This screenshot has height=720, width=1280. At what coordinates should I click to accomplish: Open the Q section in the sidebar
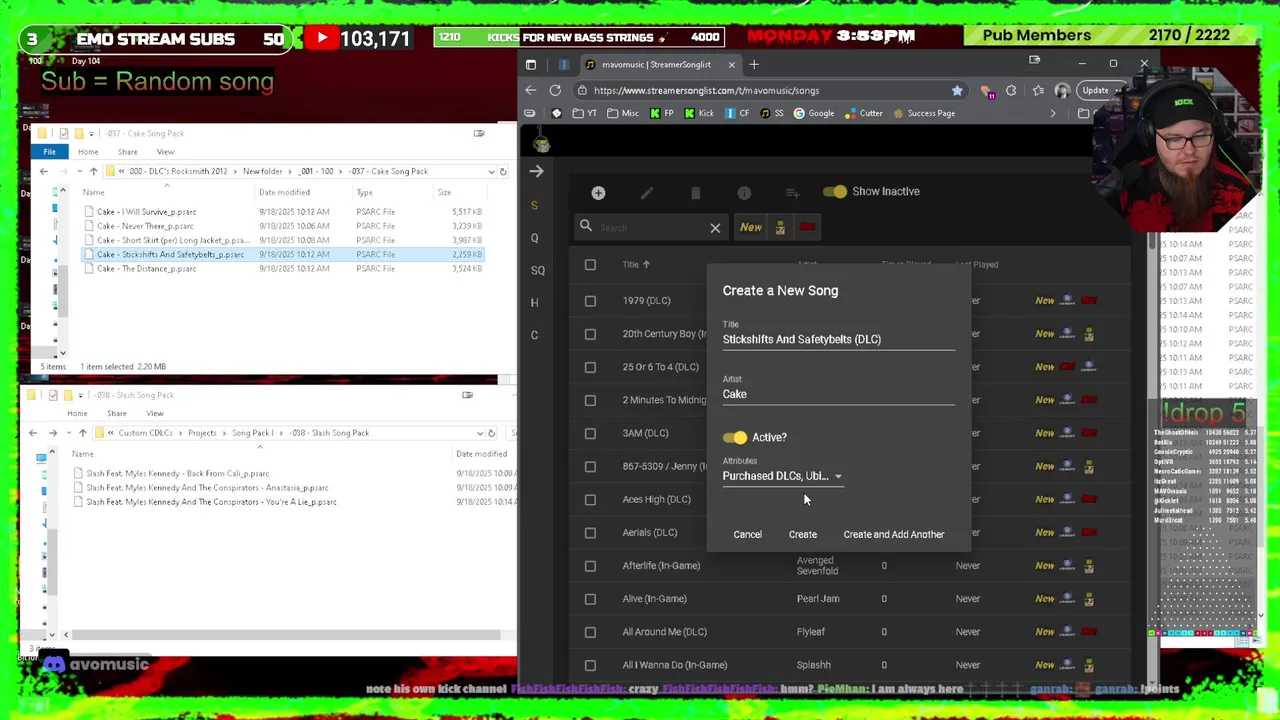pyautogui.click(x=534, y=238)
